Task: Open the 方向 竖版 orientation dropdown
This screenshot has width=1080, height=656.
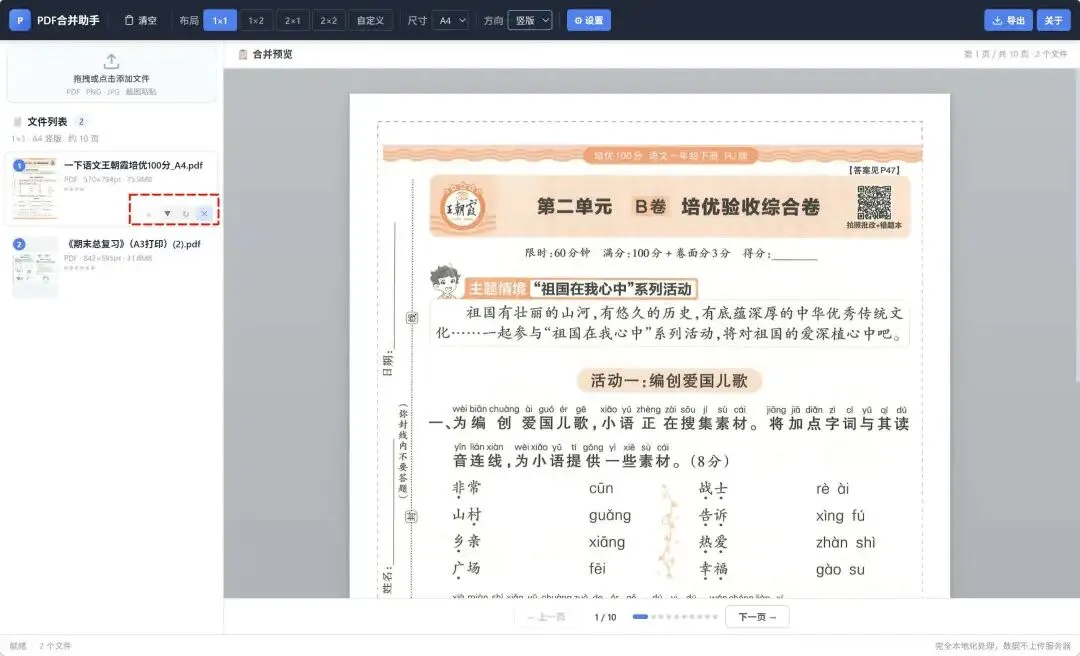Action: pos(530,20)
